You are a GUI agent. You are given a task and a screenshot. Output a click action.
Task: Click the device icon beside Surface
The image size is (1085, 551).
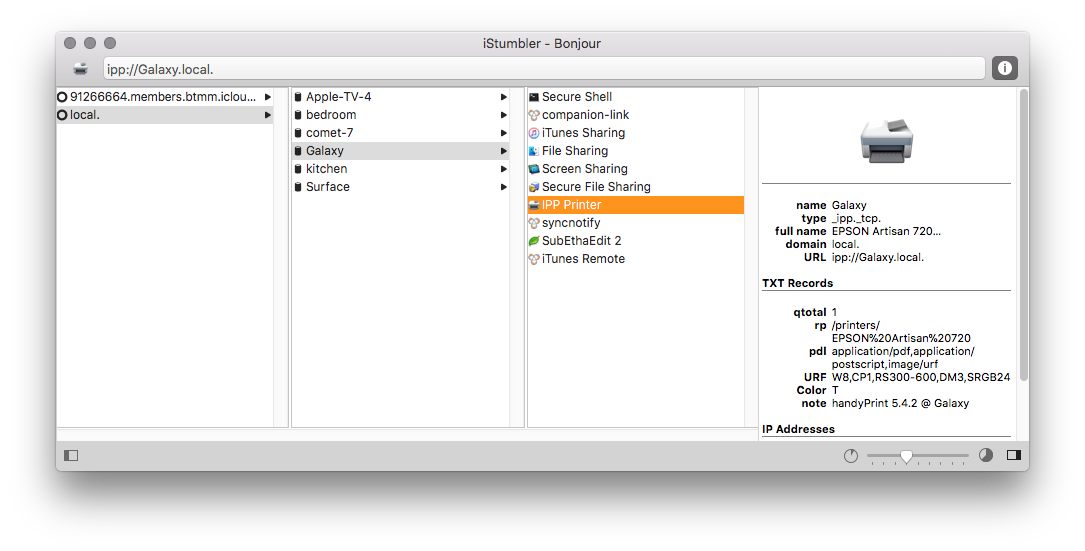coord(298,187)
